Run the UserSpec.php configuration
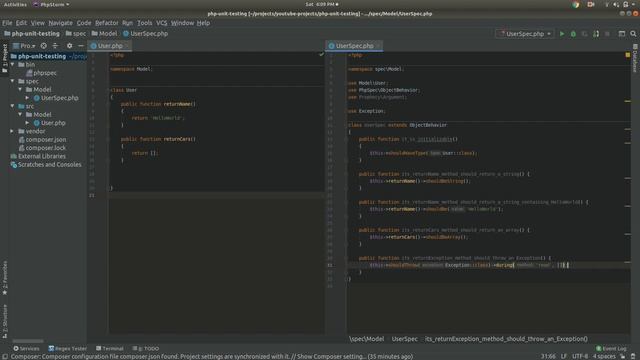640x360 pixels. click(x=562, y=34)
